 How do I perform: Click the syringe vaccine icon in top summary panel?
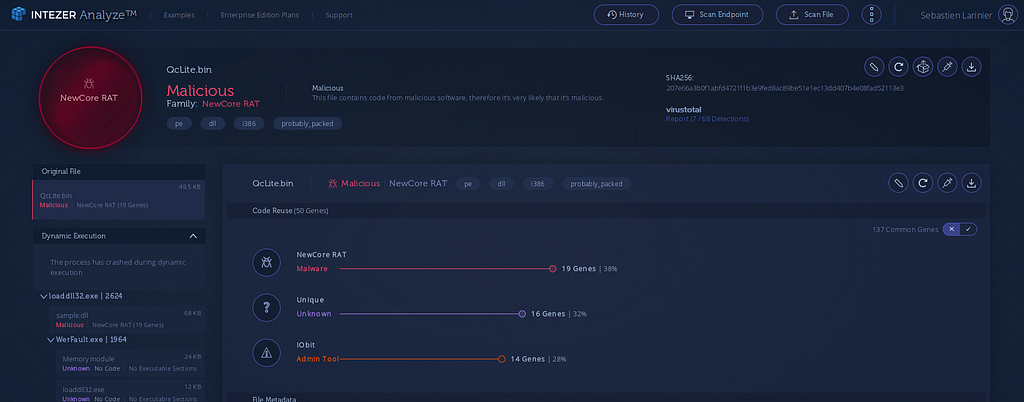[947, 67]
